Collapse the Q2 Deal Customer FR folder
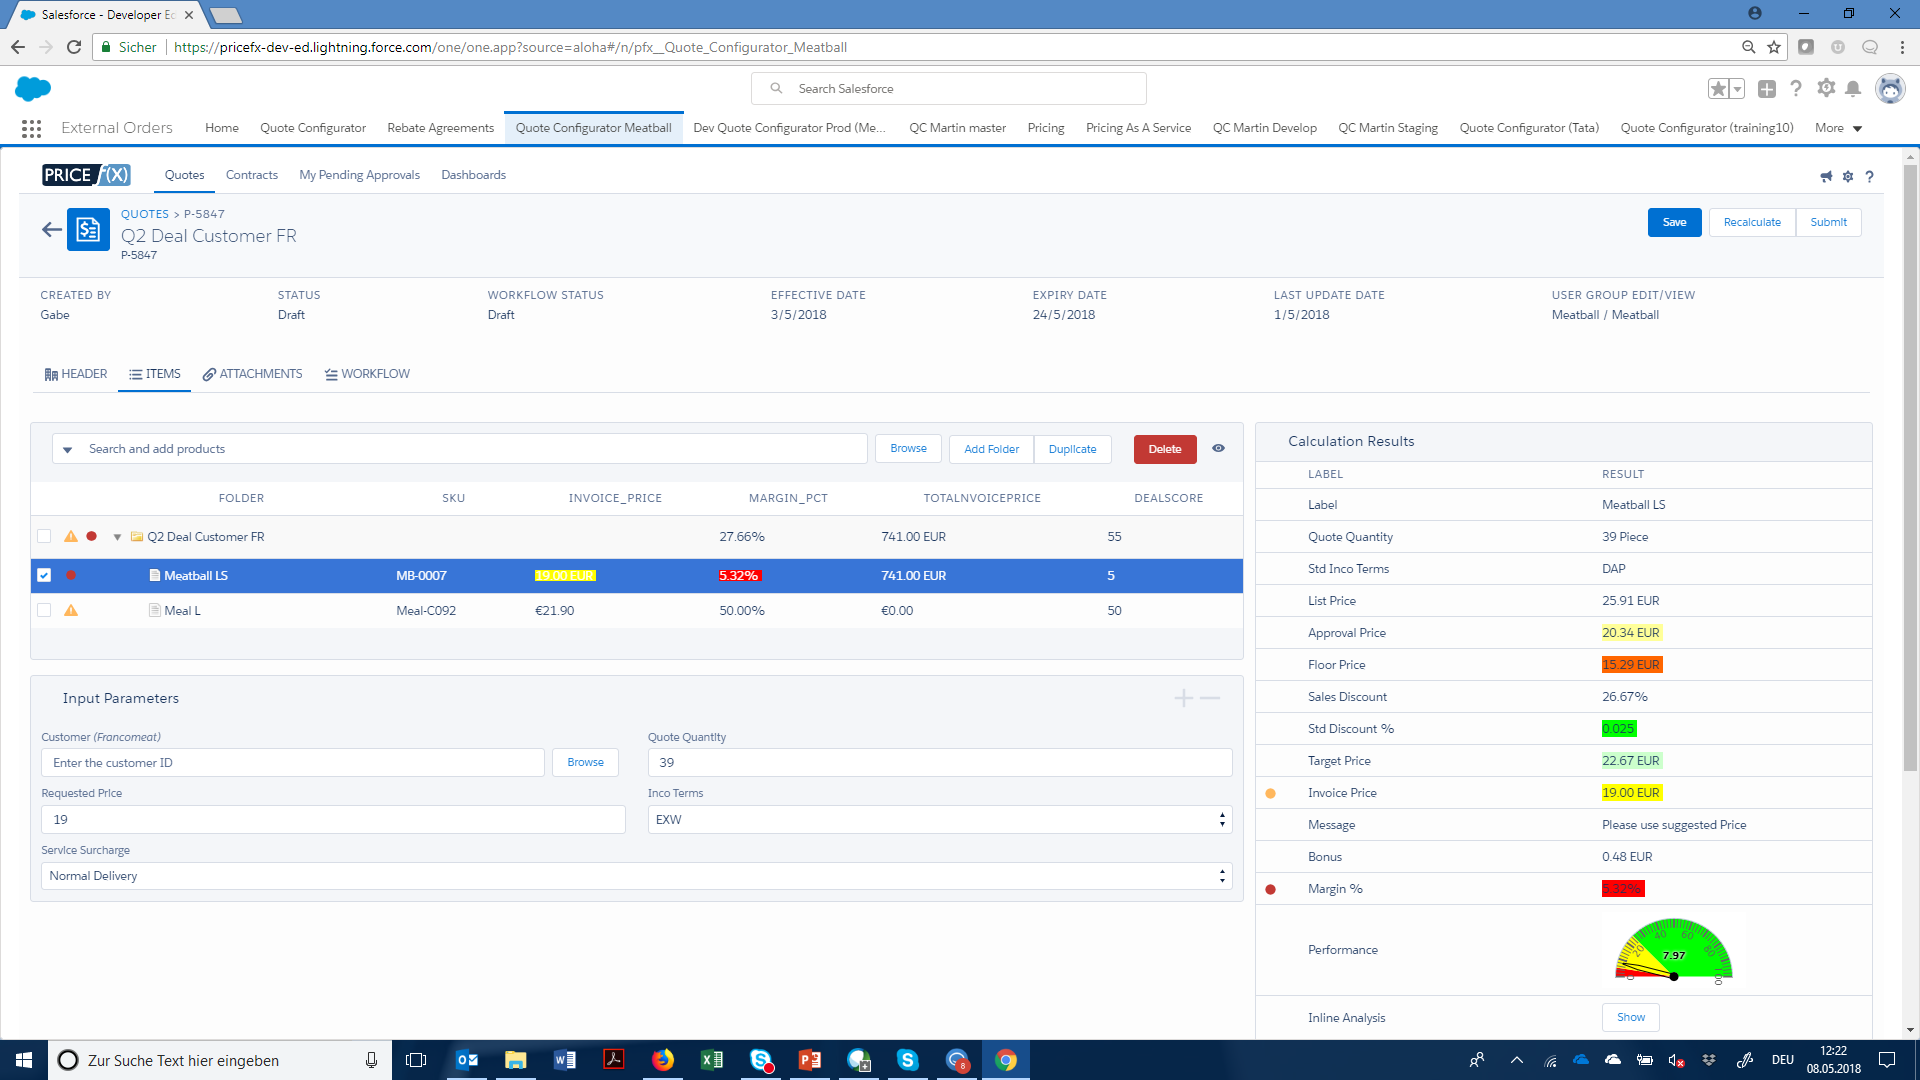Viewport: 1920px width, 1080px height. point(117,536)
